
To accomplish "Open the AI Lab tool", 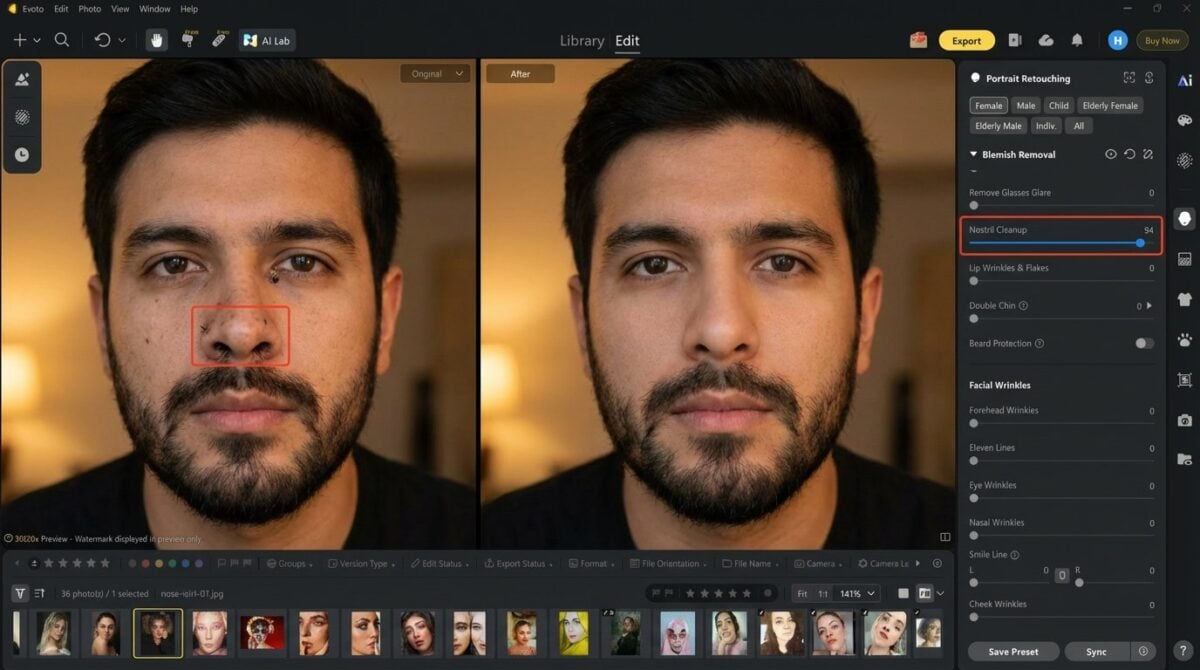I will [267, 40].
